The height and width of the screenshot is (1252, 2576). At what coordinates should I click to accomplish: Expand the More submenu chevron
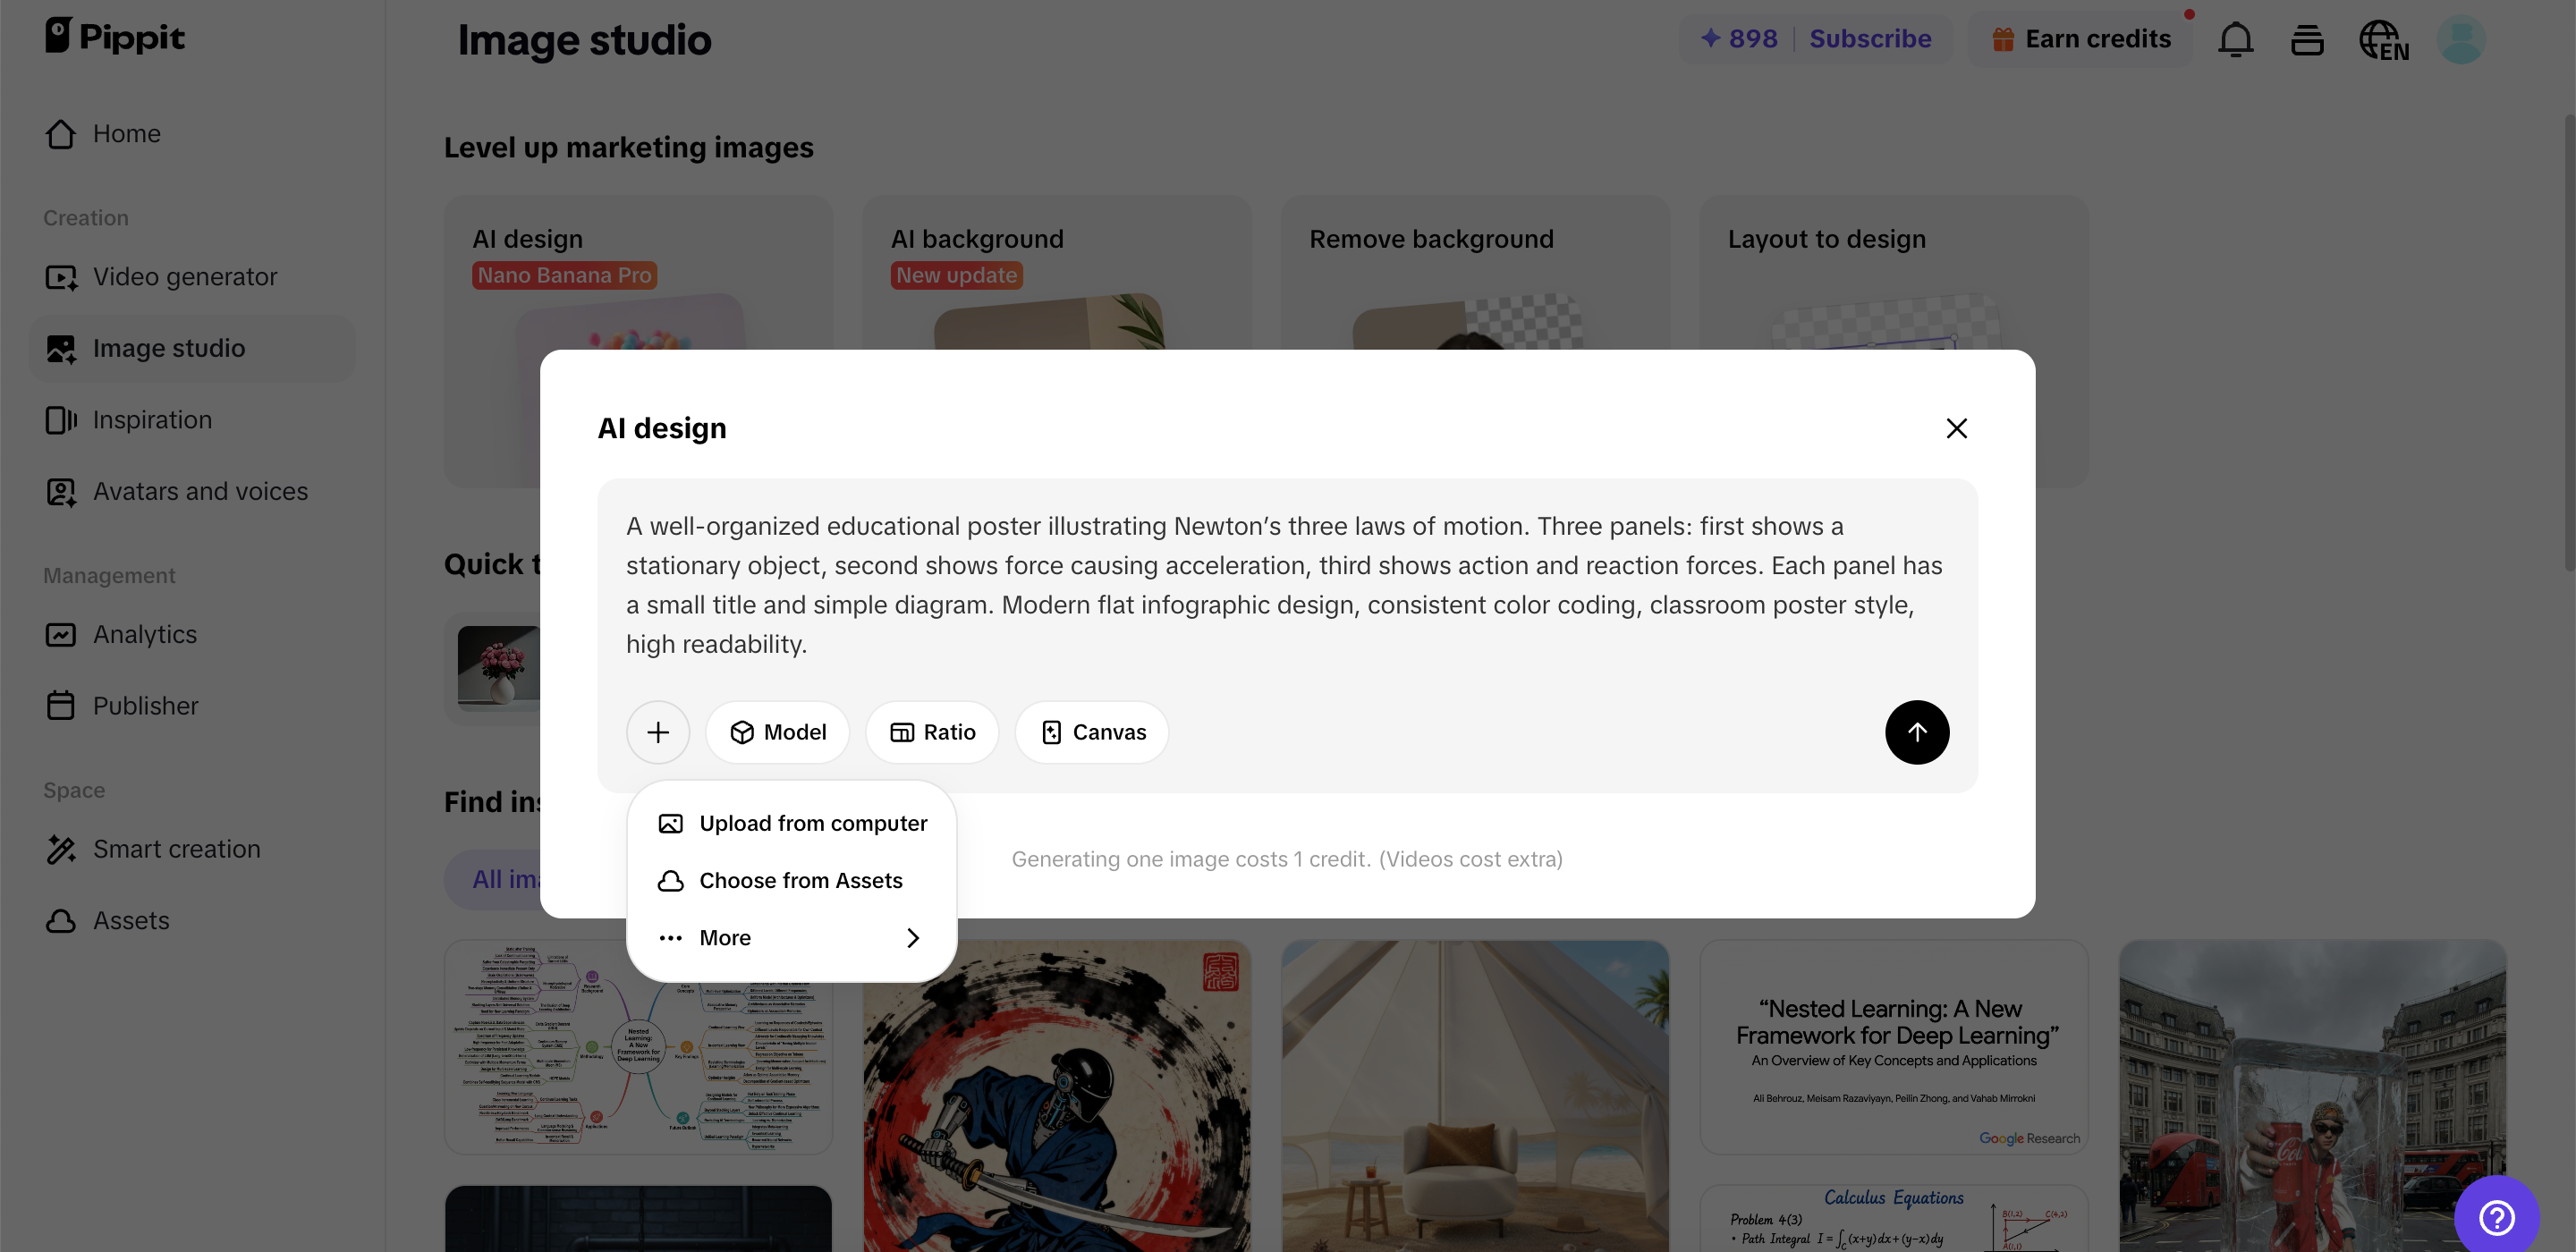[911, 938]
